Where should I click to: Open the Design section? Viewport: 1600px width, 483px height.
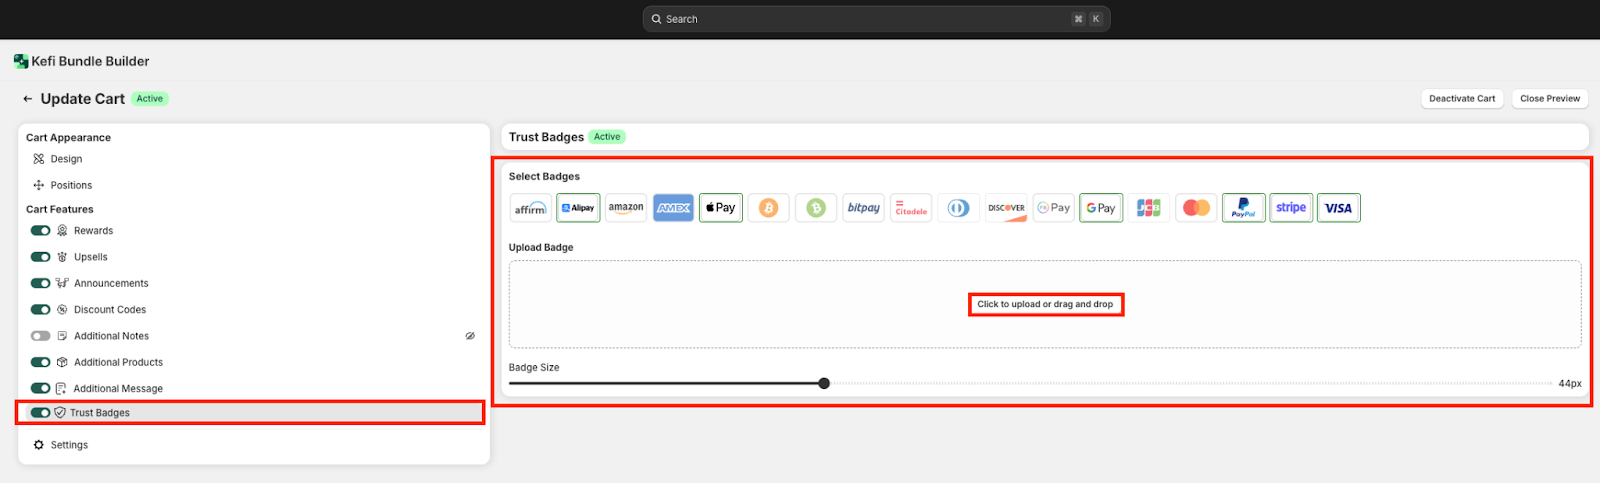coord(66,159)
